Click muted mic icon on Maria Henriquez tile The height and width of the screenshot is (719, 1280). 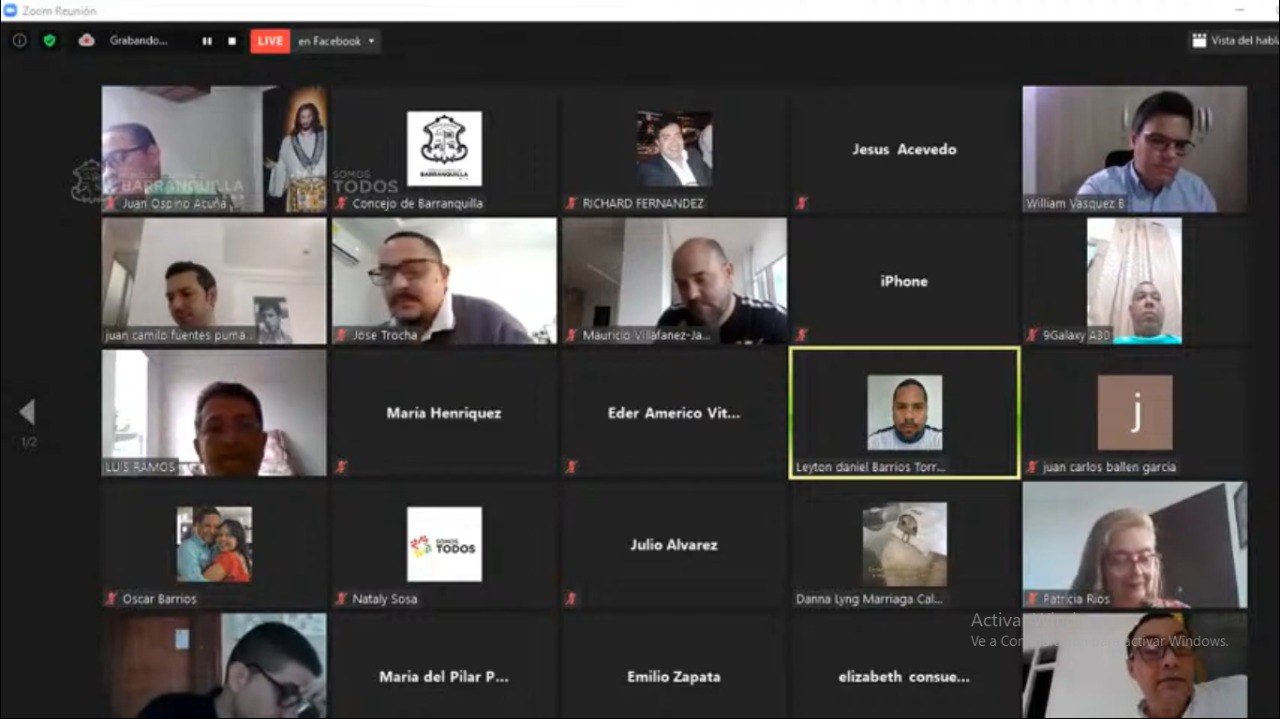click(x=341, y=467)
